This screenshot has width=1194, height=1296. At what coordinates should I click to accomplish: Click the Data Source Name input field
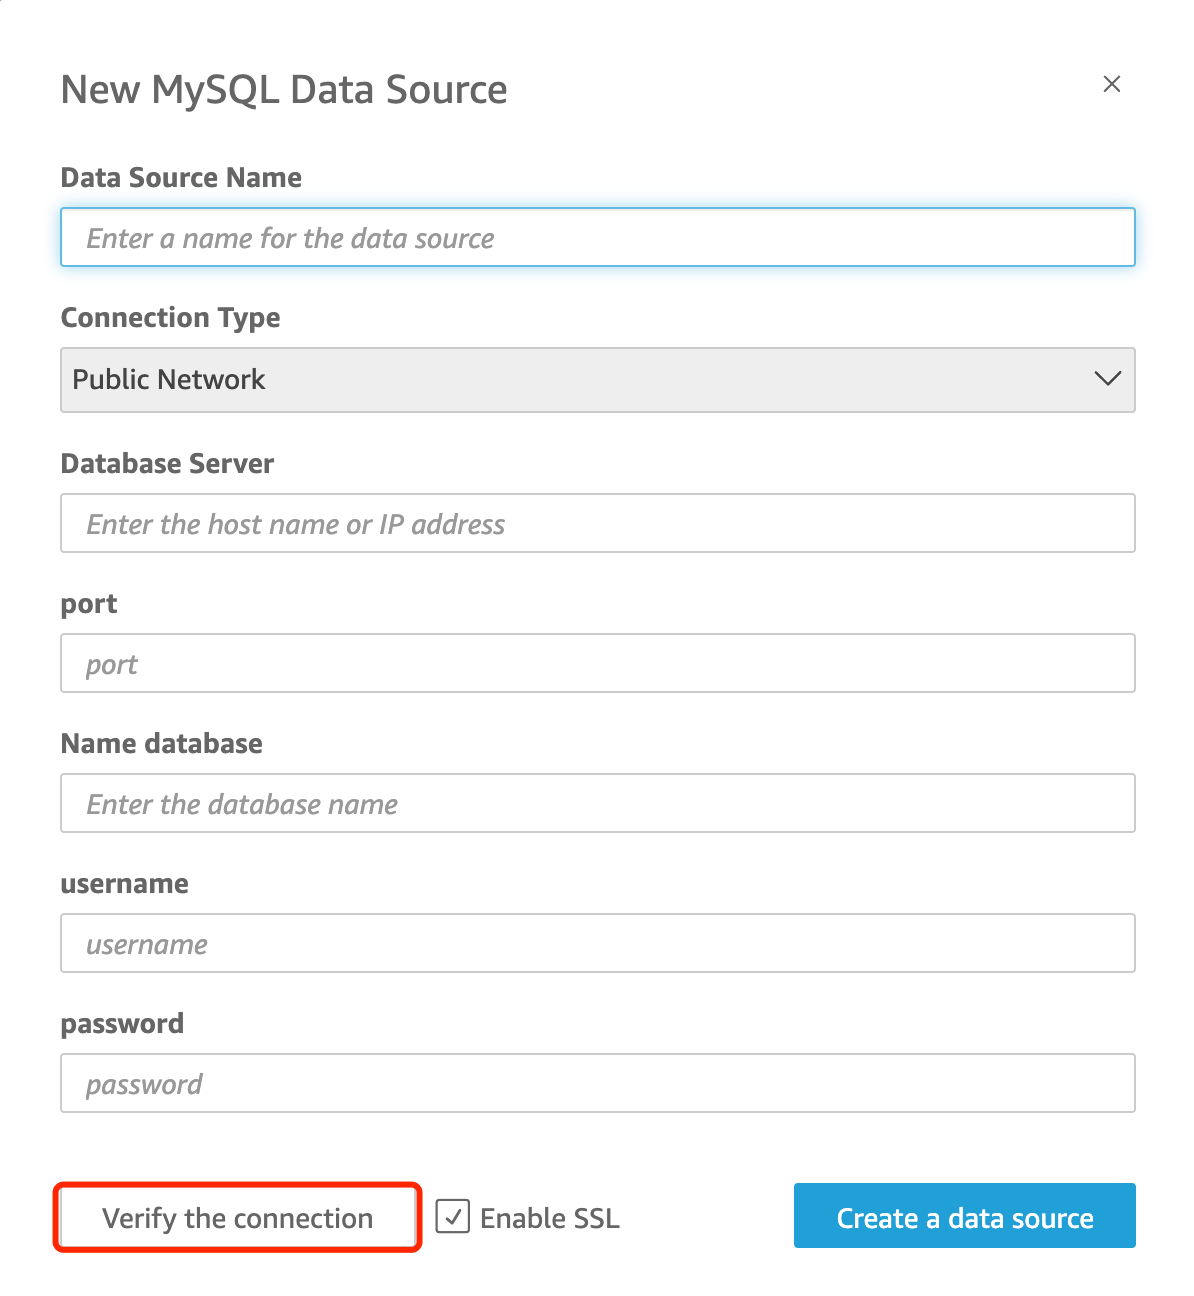click(597, 237)
